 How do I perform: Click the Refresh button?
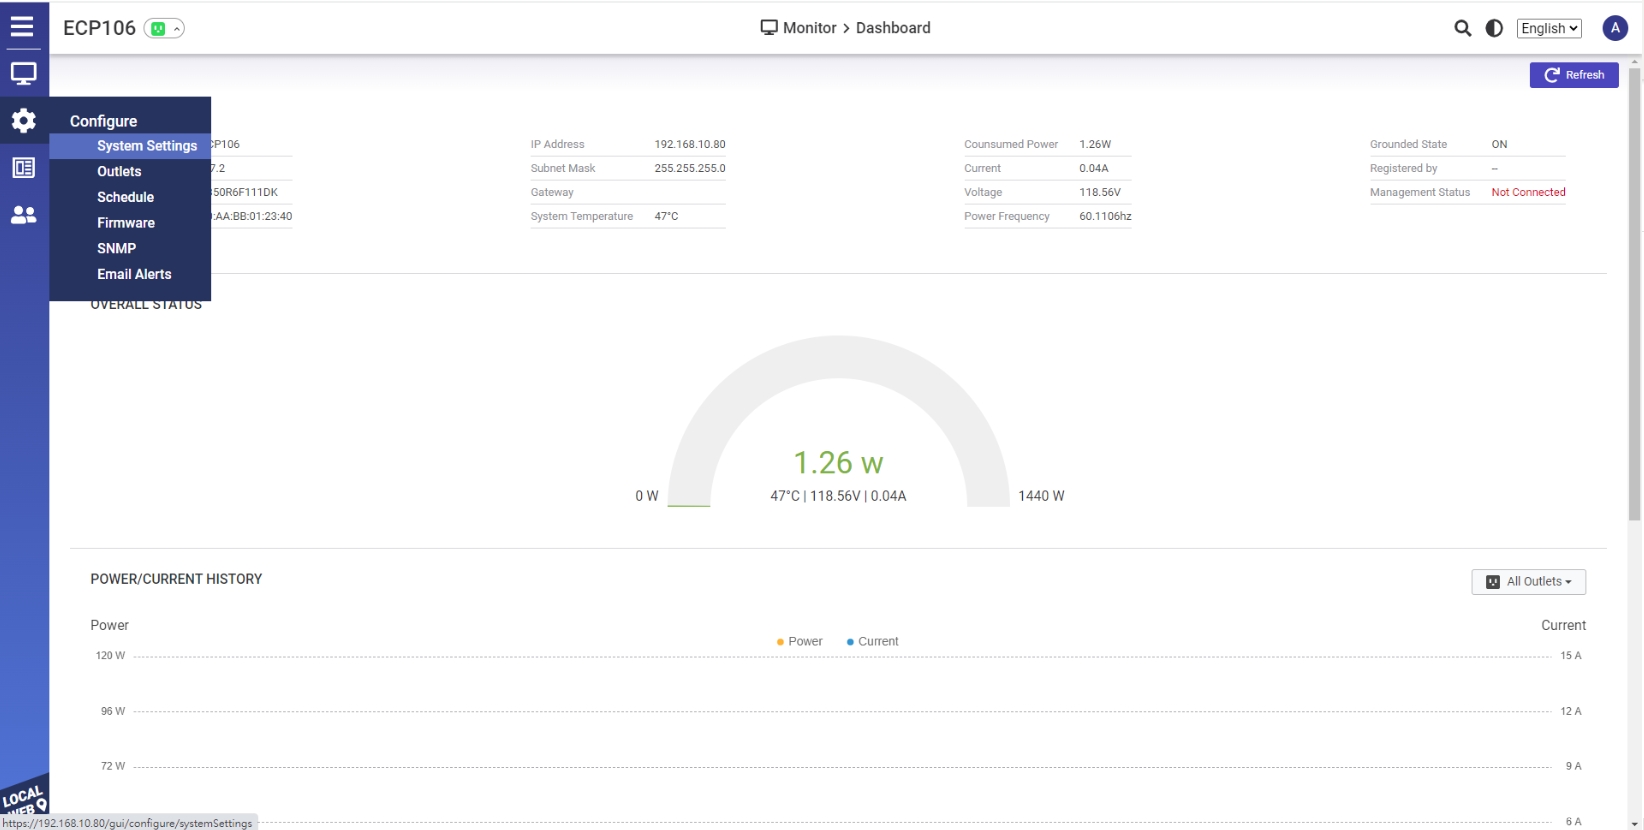coord(1573,75)
